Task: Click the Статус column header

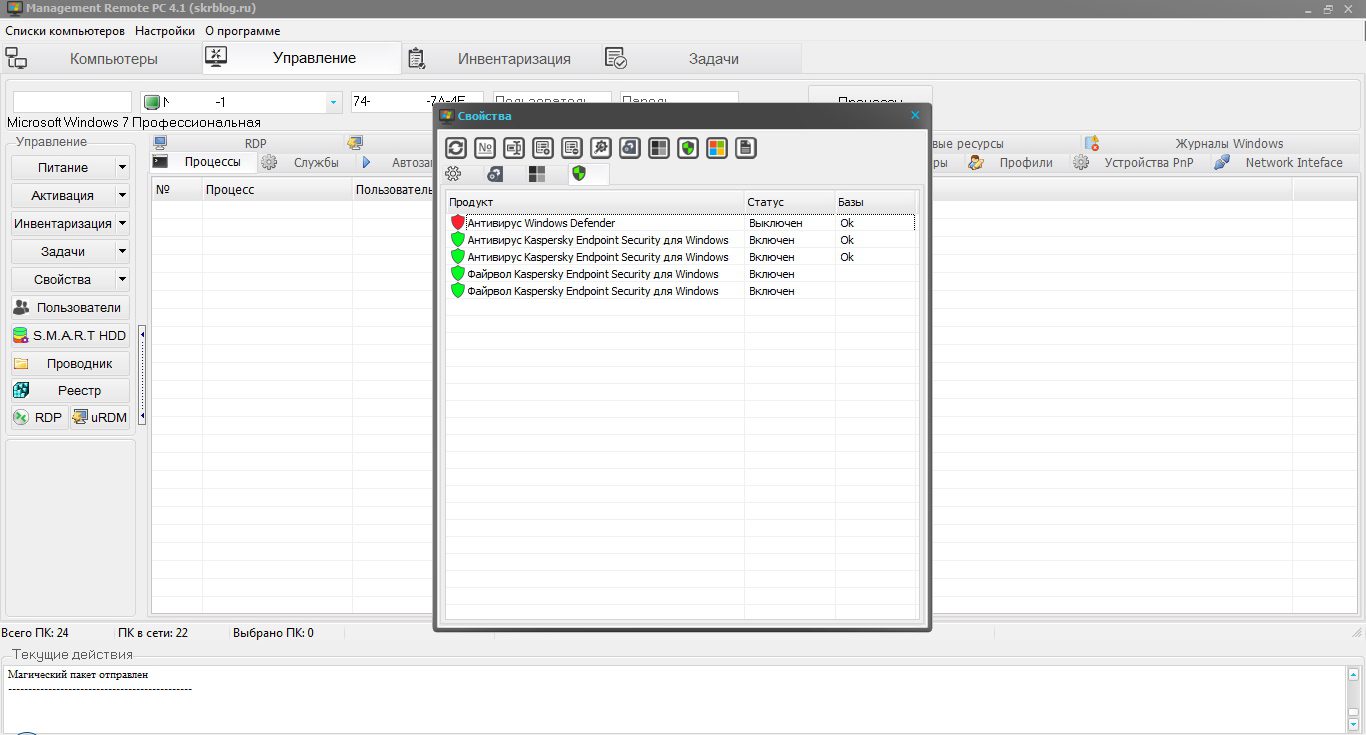Action: click(789, 202)
